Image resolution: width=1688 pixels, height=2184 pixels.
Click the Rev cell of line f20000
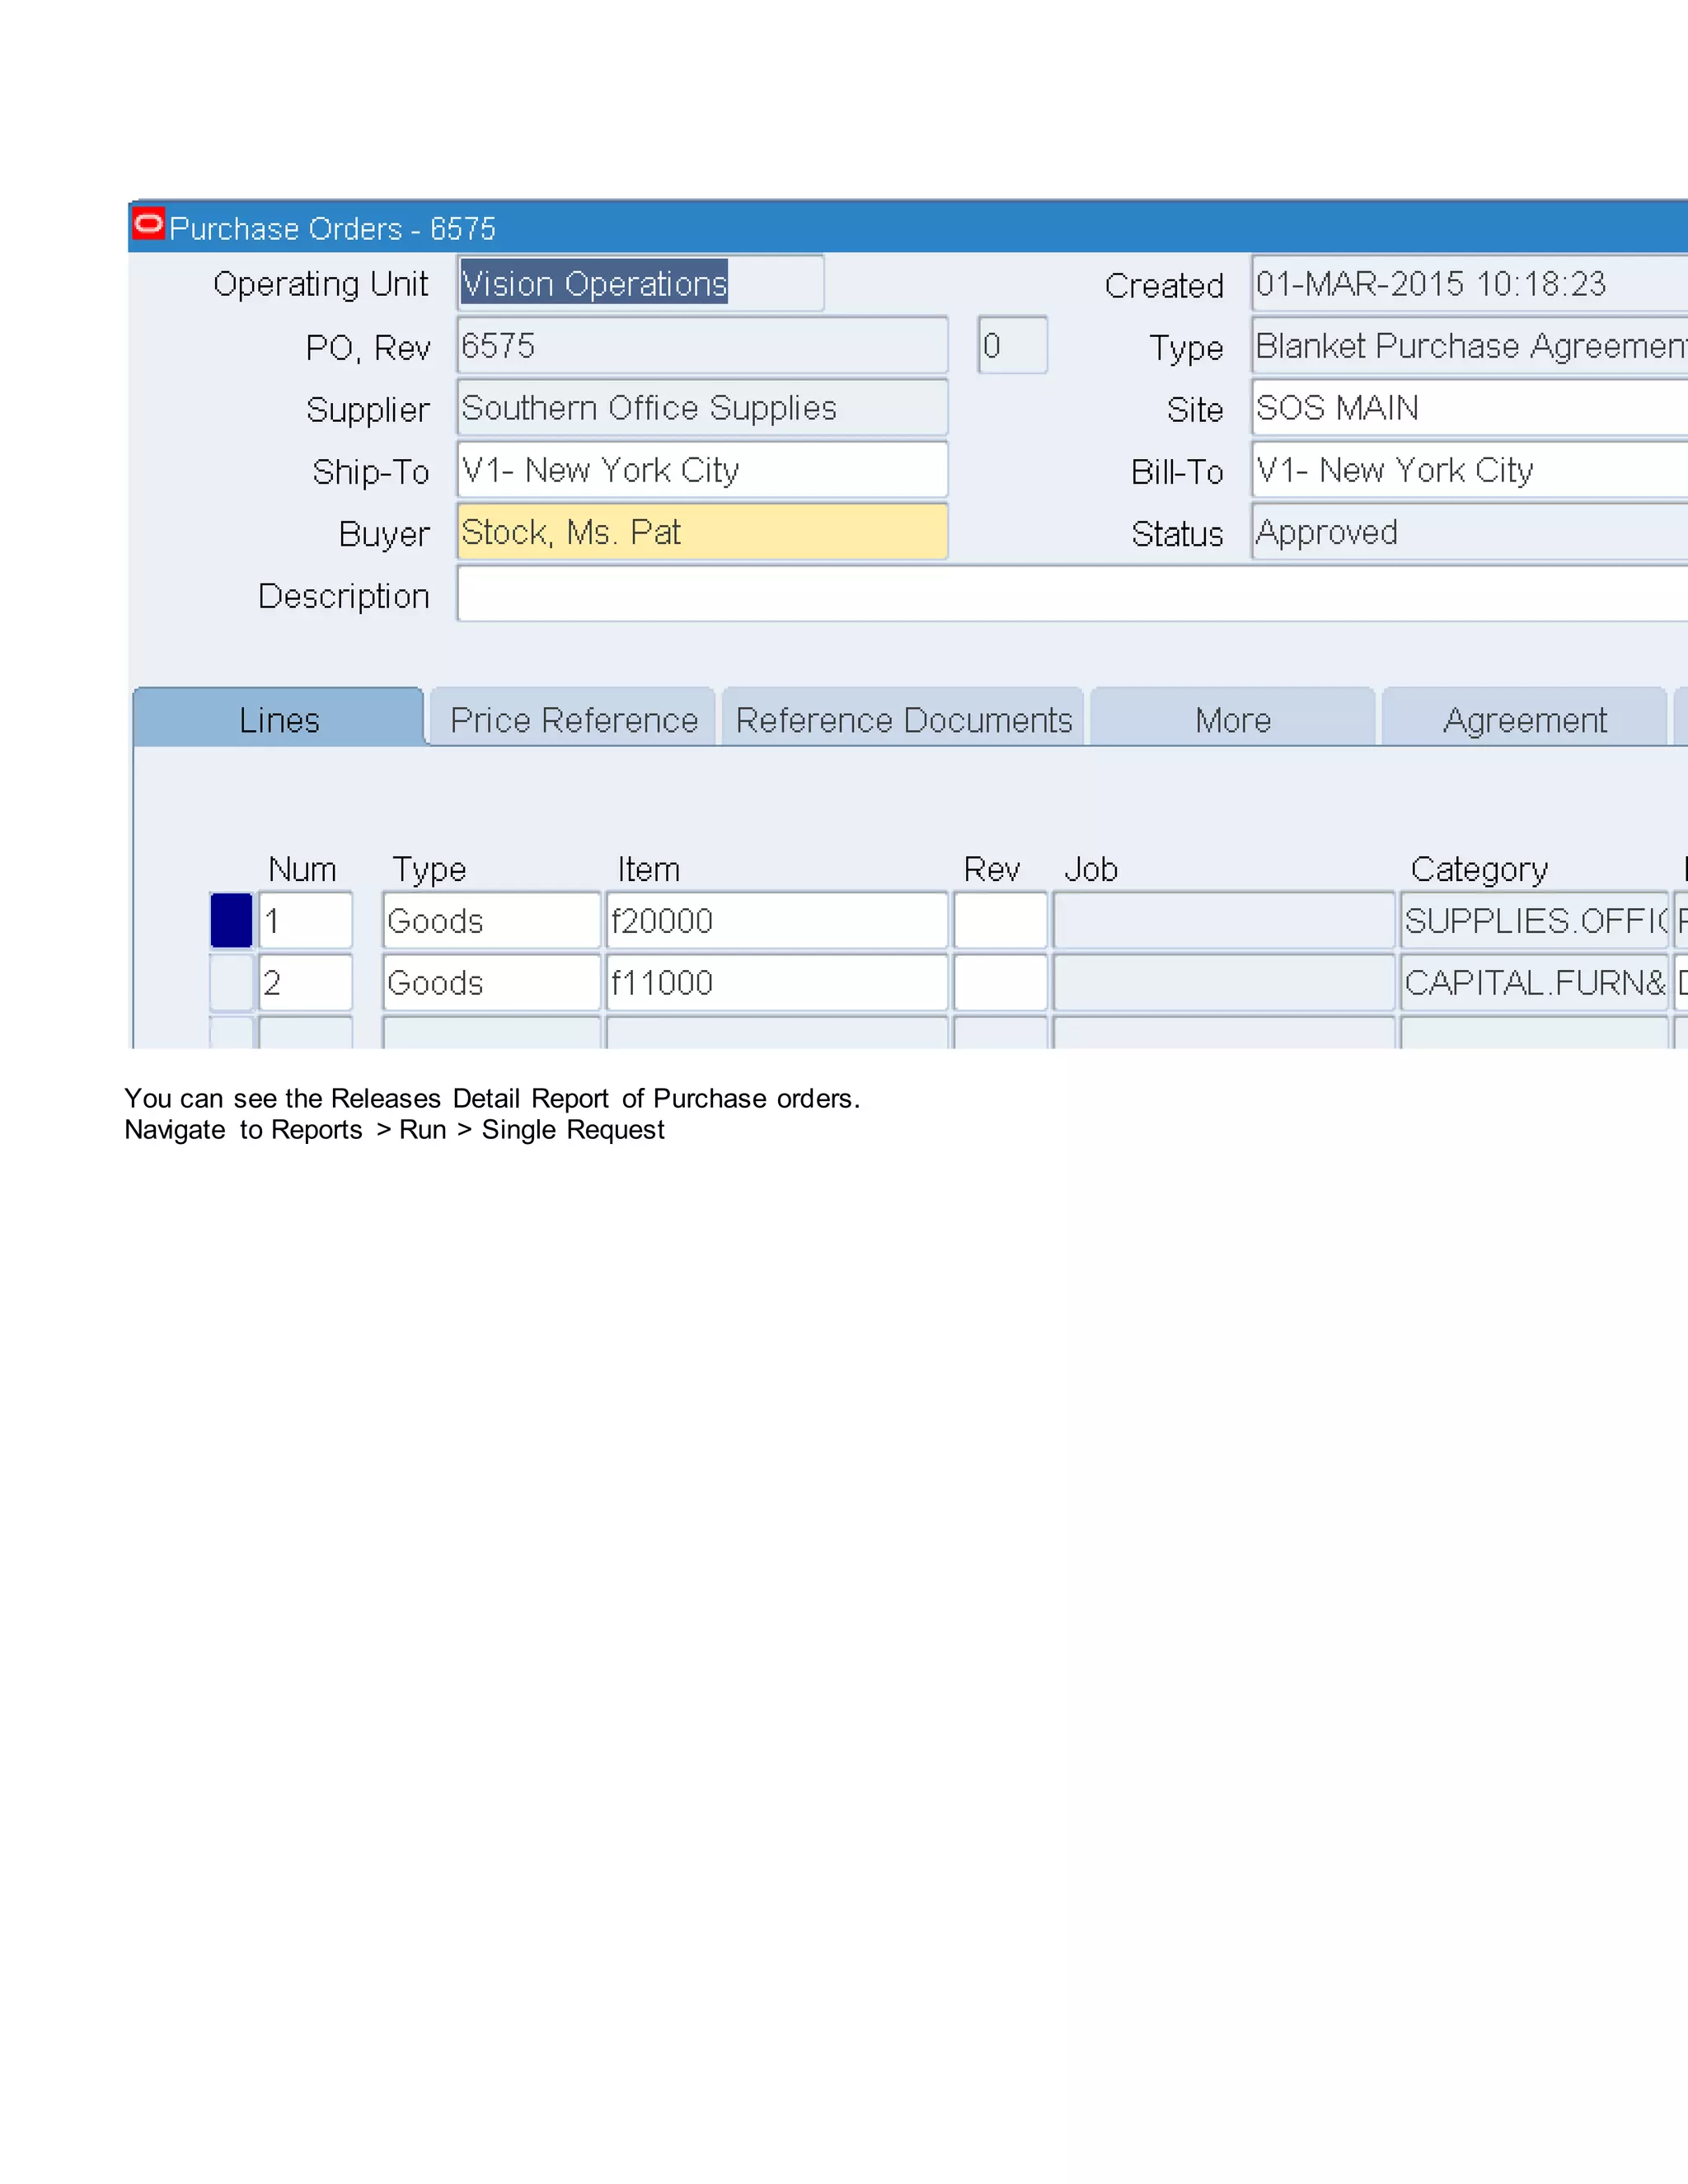[1000, 920]
